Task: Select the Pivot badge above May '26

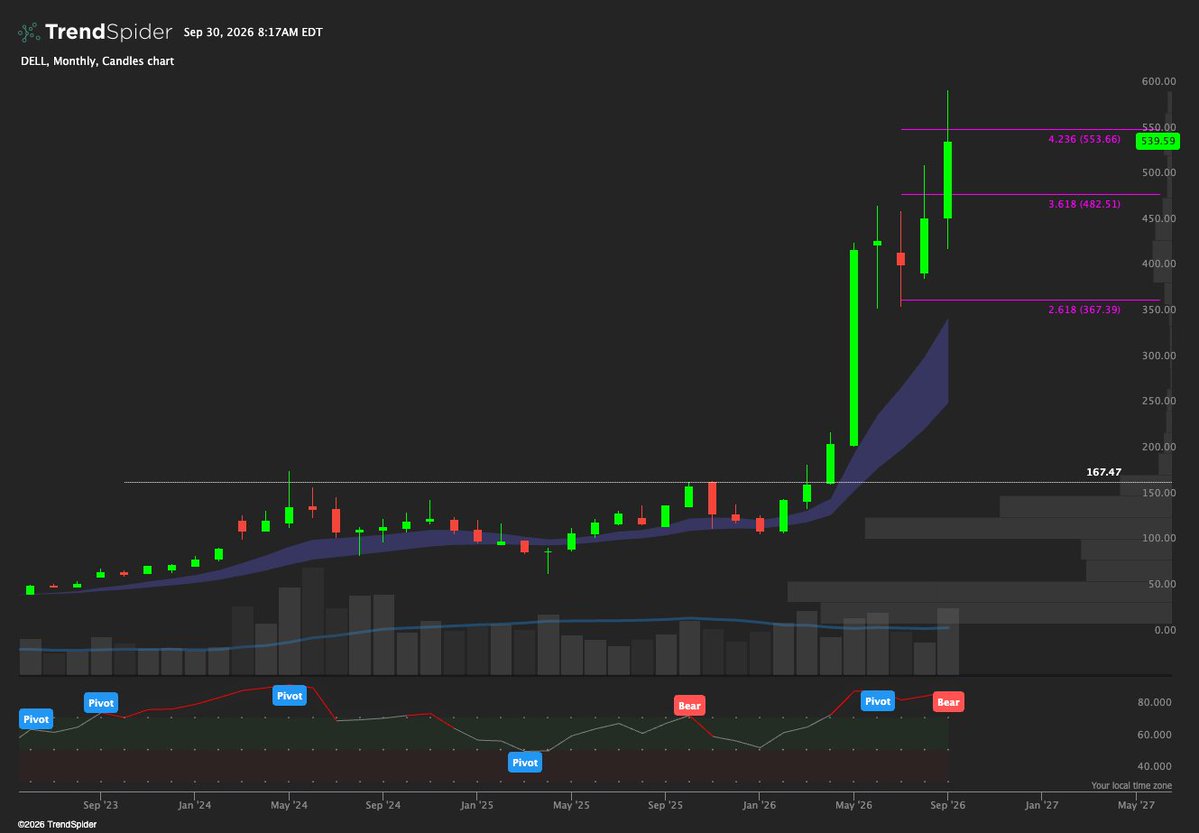Action: 878,701
